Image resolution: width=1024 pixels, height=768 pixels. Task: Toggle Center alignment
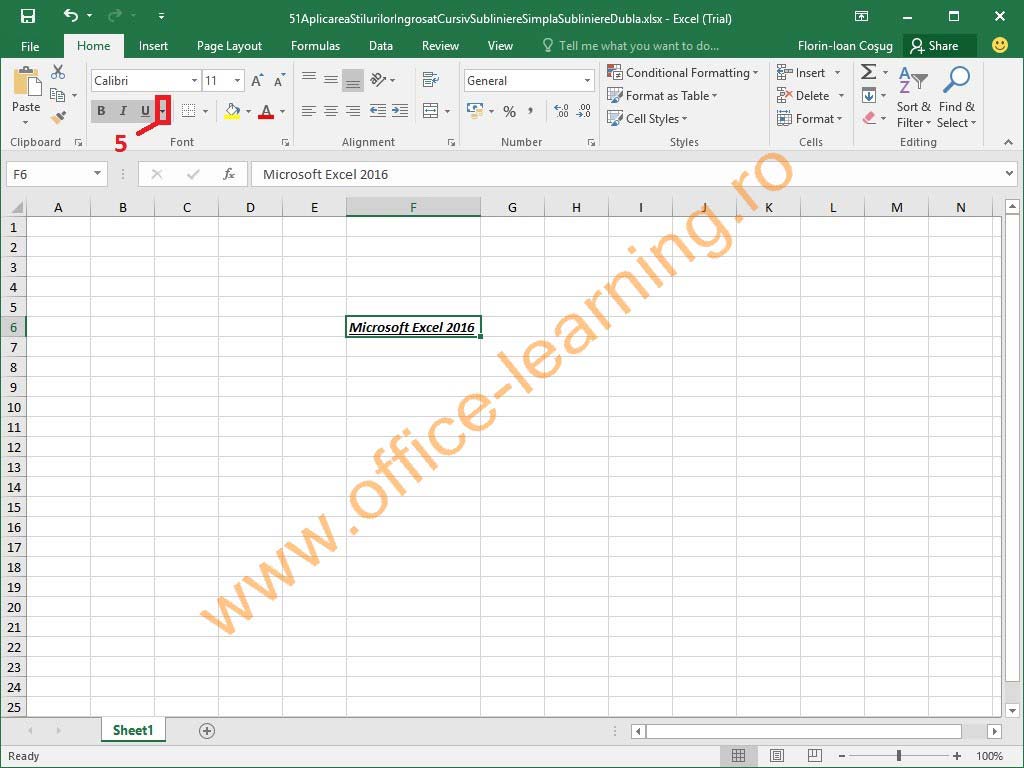tap(331, 111)
